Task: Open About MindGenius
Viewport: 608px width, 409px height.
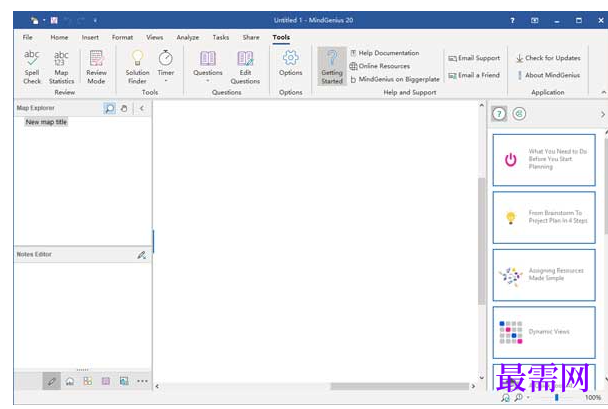Action: pyautogui.click(x=548, y=75)
